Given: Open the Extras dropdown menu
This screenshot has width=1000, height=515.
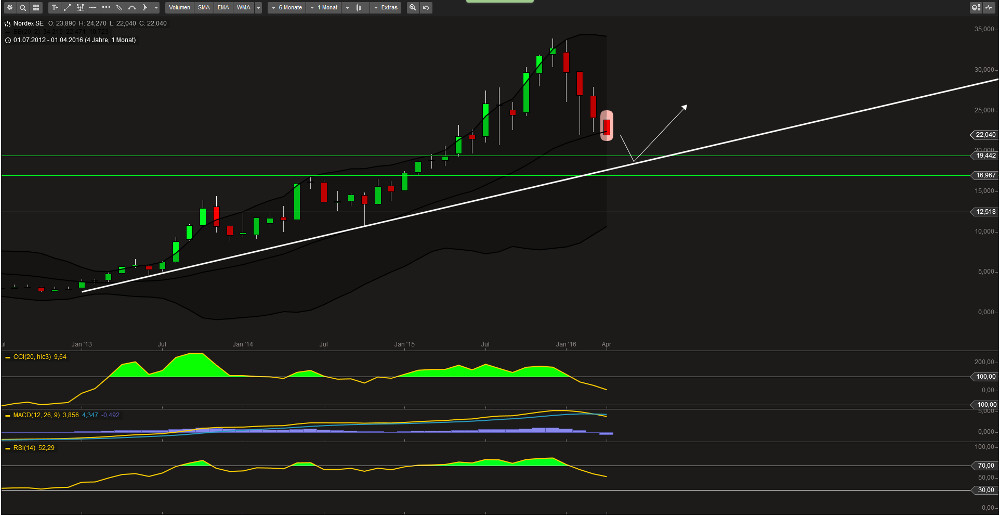Looking at the screenshot, I should pos(385,8).
